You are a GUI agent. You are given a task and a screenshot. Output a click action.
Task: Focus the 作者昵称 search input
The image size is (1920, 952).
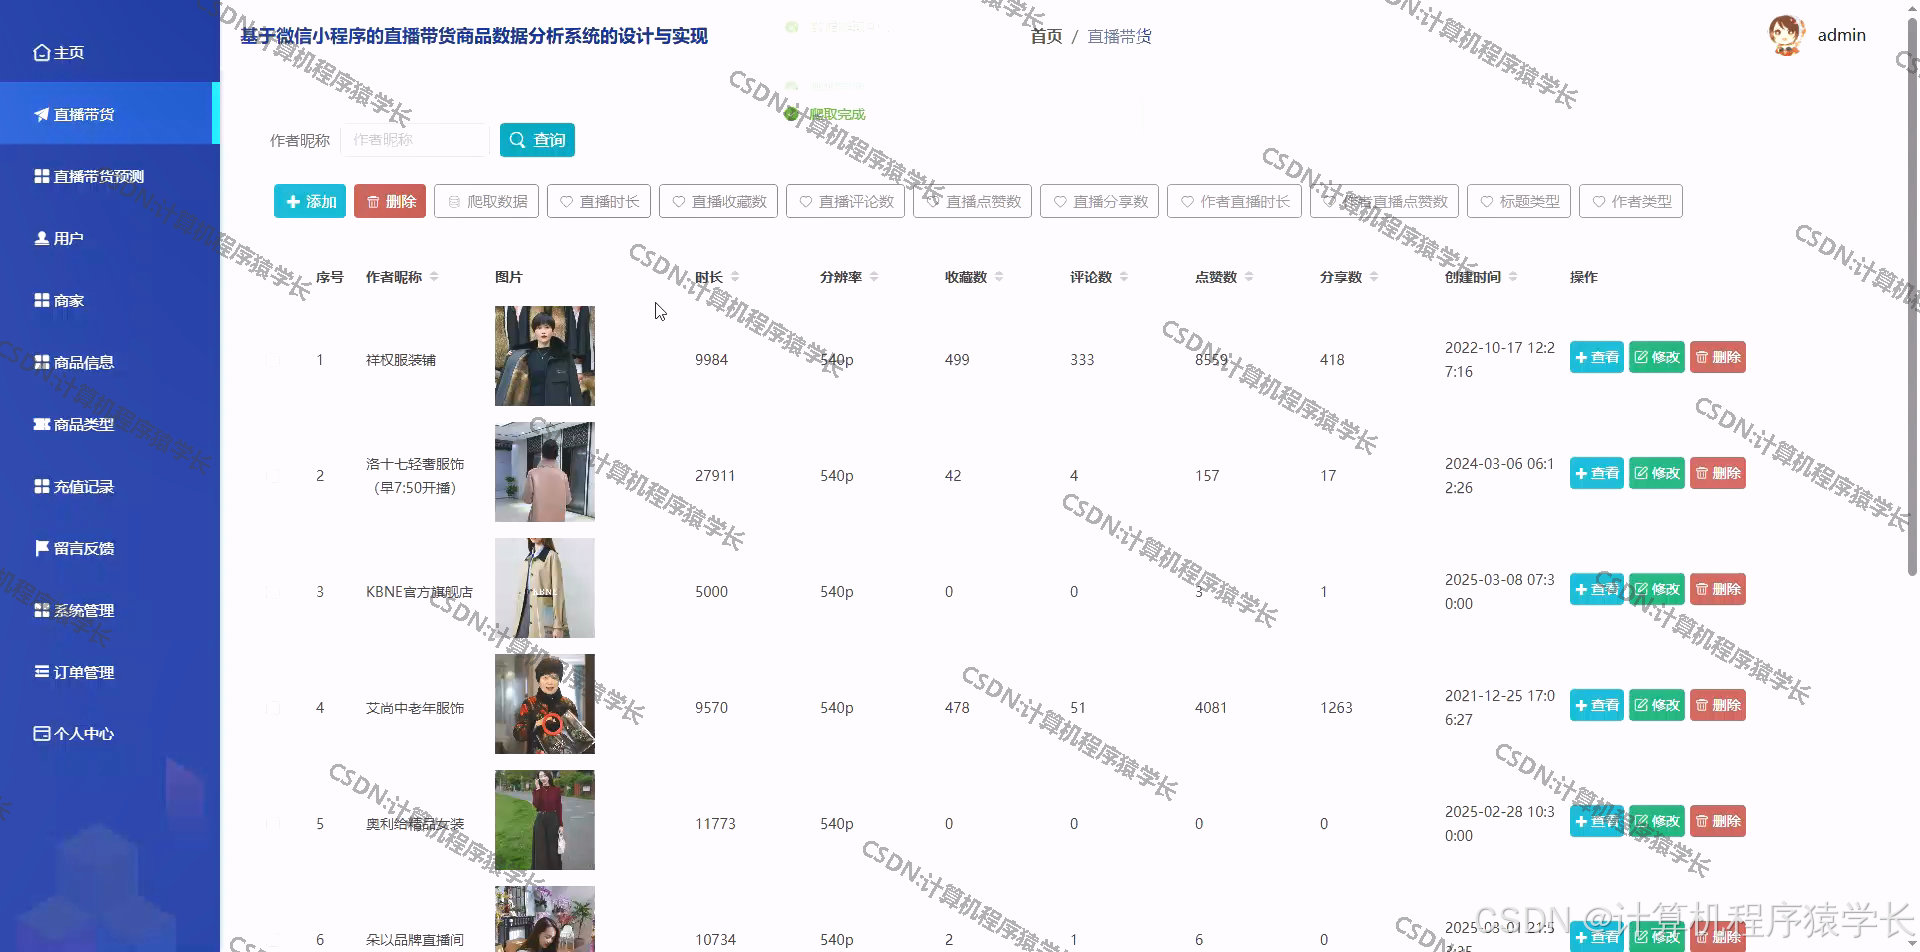415,140
